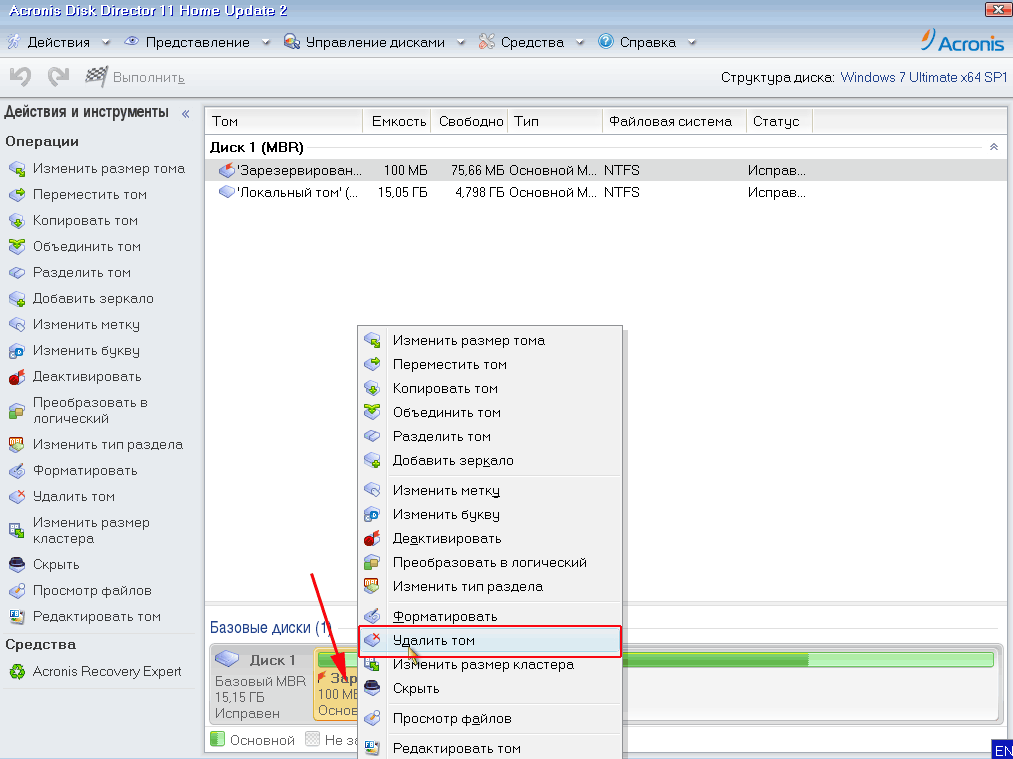Open Windows 7 Ultimate x64 SP1 disk structure link
1013x759 pixels.
pos(924,78)
